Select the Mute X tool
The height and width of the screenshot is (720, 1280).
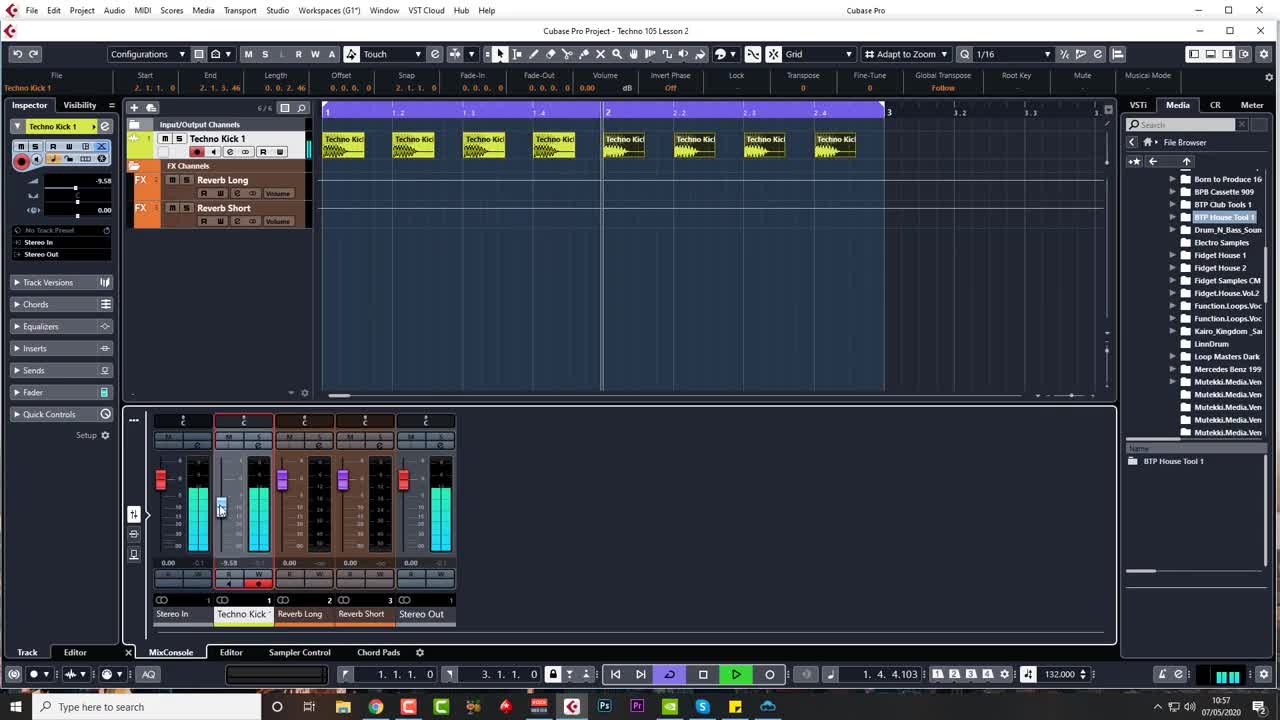[600, 54]
